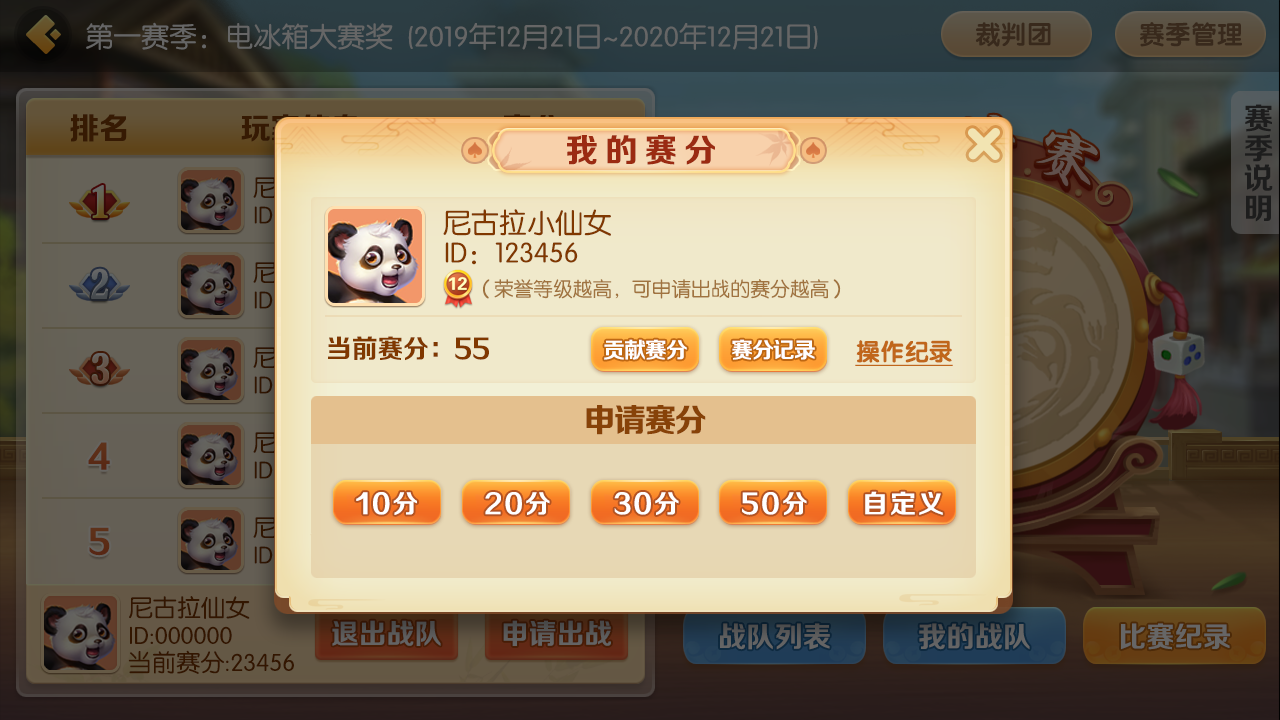
Task: Click the panda avatar in the dialog
Action: pyautogui.click(x=375, y=256)
